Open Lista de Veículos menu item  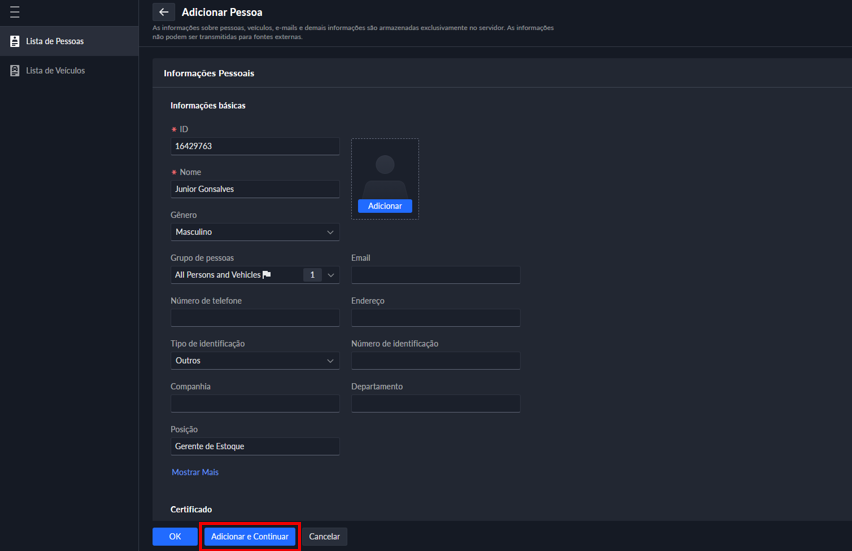(x=55, y=71)
